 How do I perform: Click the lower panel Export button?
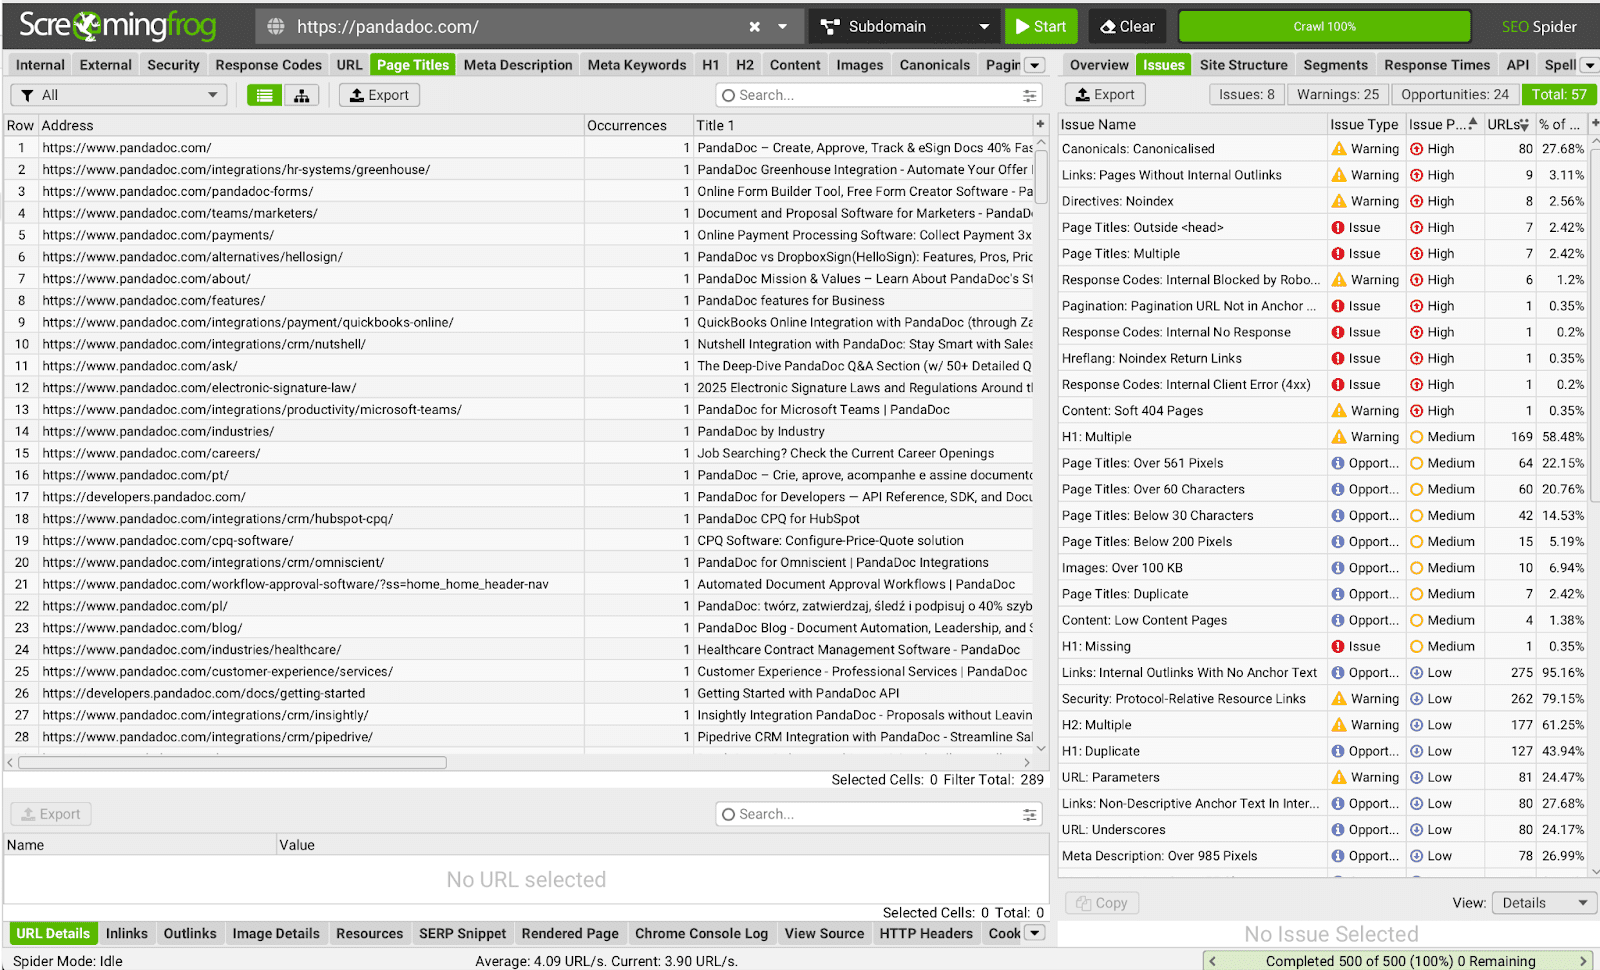(x=51, y=814)
